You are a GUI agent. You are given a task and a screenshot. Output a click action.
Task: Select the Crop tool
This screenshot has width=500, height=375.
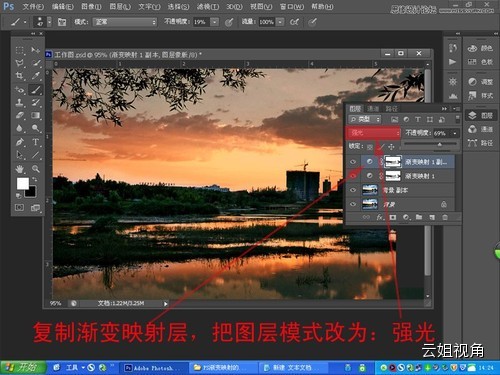click(20, 76)
